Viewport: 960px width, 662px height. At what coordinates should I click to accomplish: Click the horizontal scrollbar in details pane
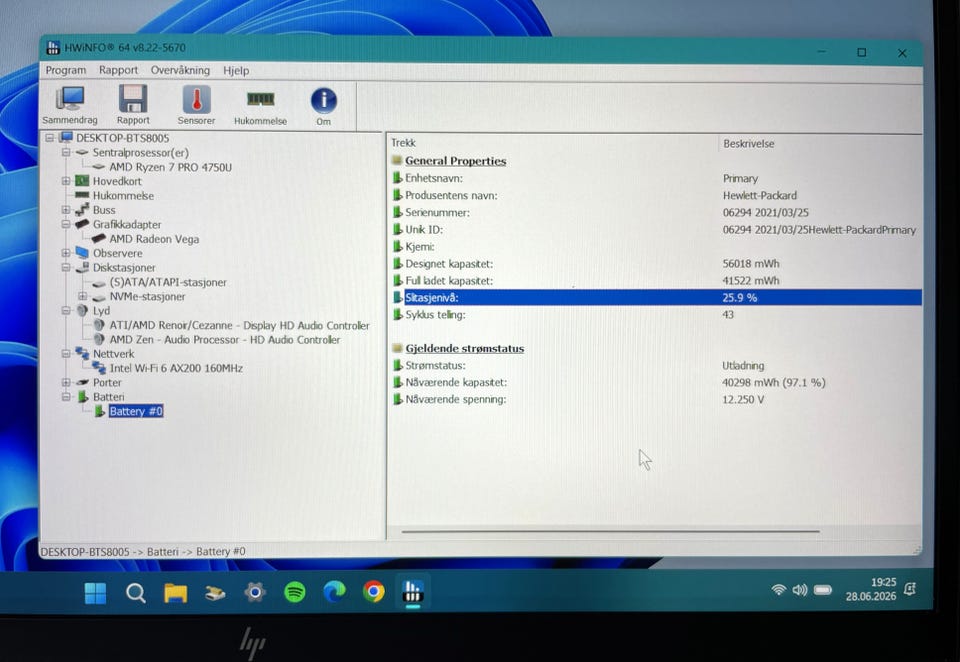pos(610,532)
